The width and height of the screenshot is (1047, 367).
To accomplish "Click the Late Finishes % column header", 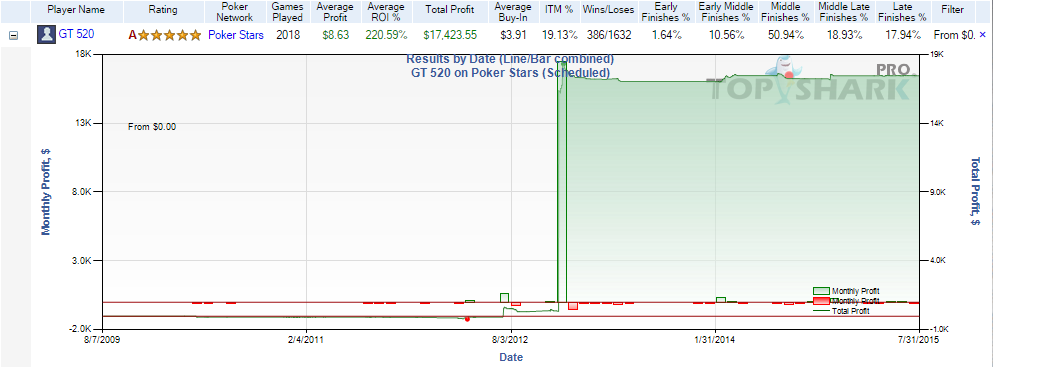I will [903, 12].
